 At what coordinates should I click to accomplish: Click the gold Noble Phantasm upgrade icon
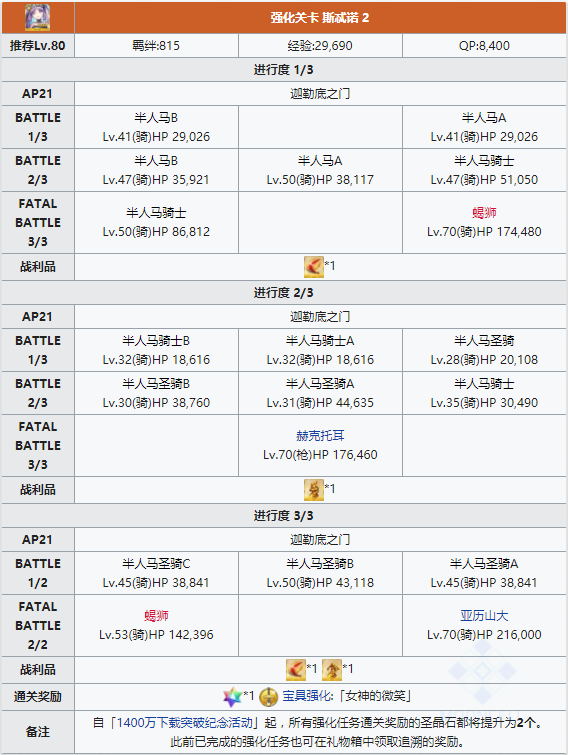point(269,696)
